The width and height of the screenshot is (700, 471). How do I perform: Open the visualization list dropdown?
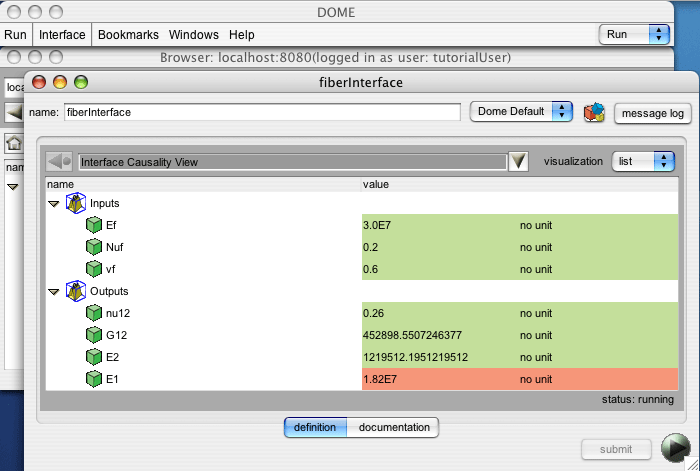pyautogui.click(x=643, y=162)
